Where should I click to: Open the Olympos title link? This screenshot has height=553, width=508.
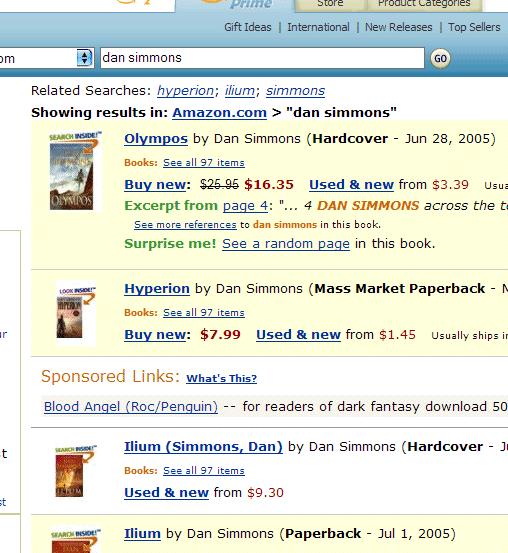pyautogui.click(x=156, y=139)
